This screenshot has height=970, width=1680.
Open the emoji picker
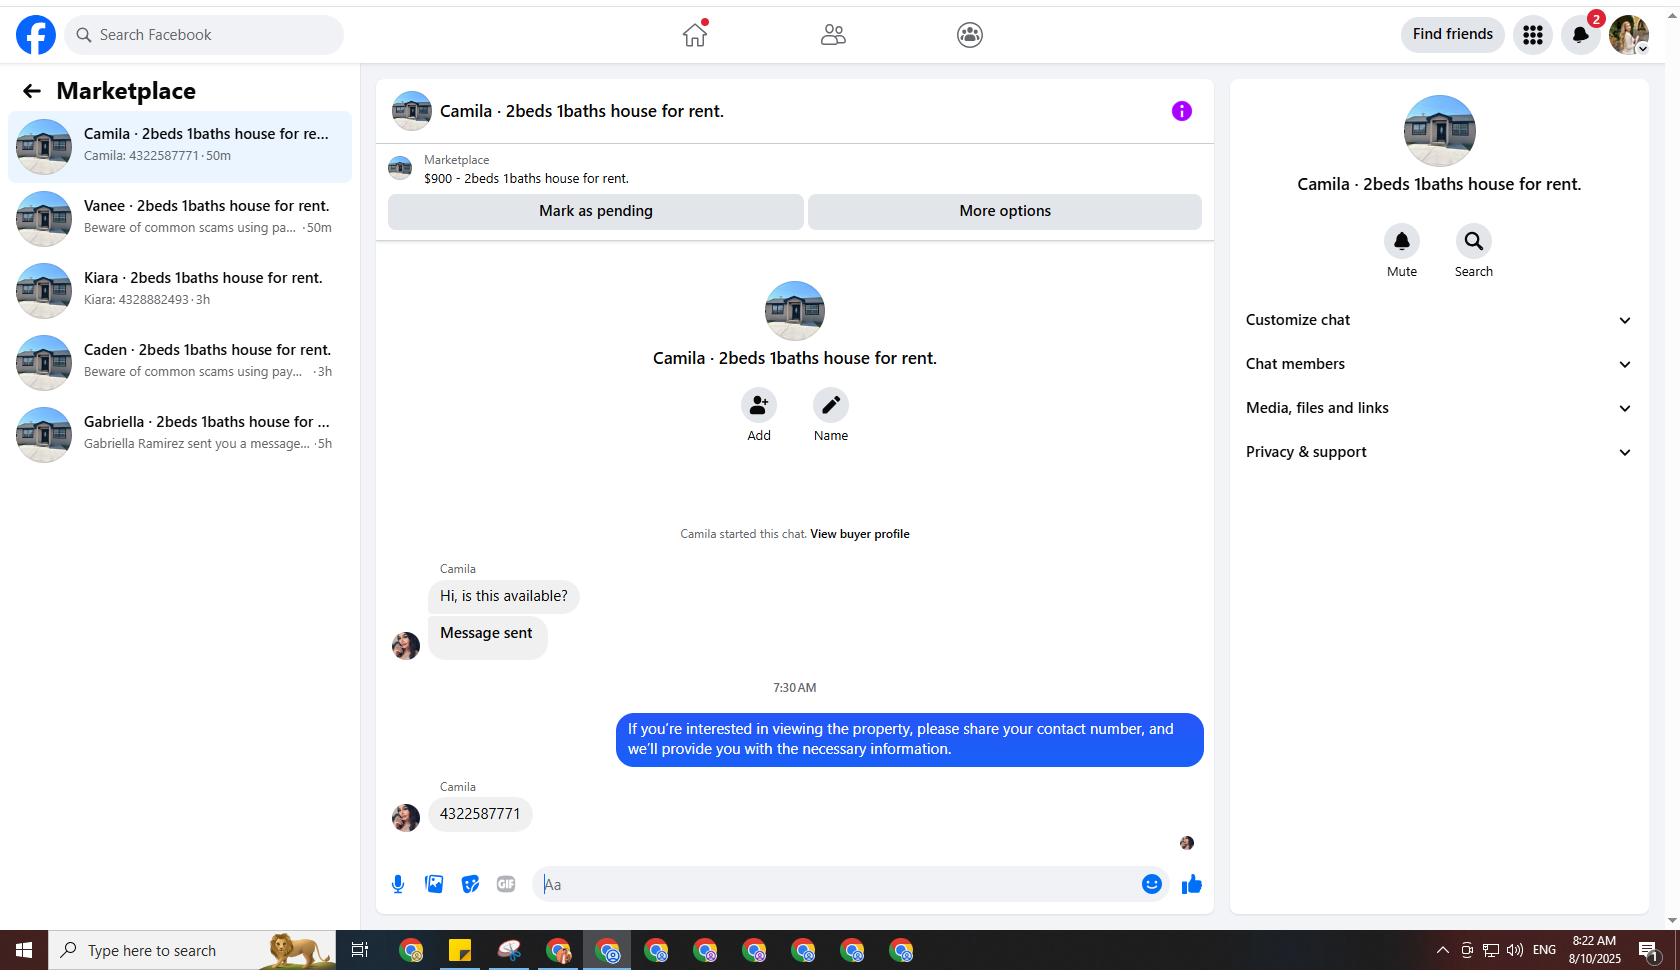pyautogui.click(x=1152, y=884)
